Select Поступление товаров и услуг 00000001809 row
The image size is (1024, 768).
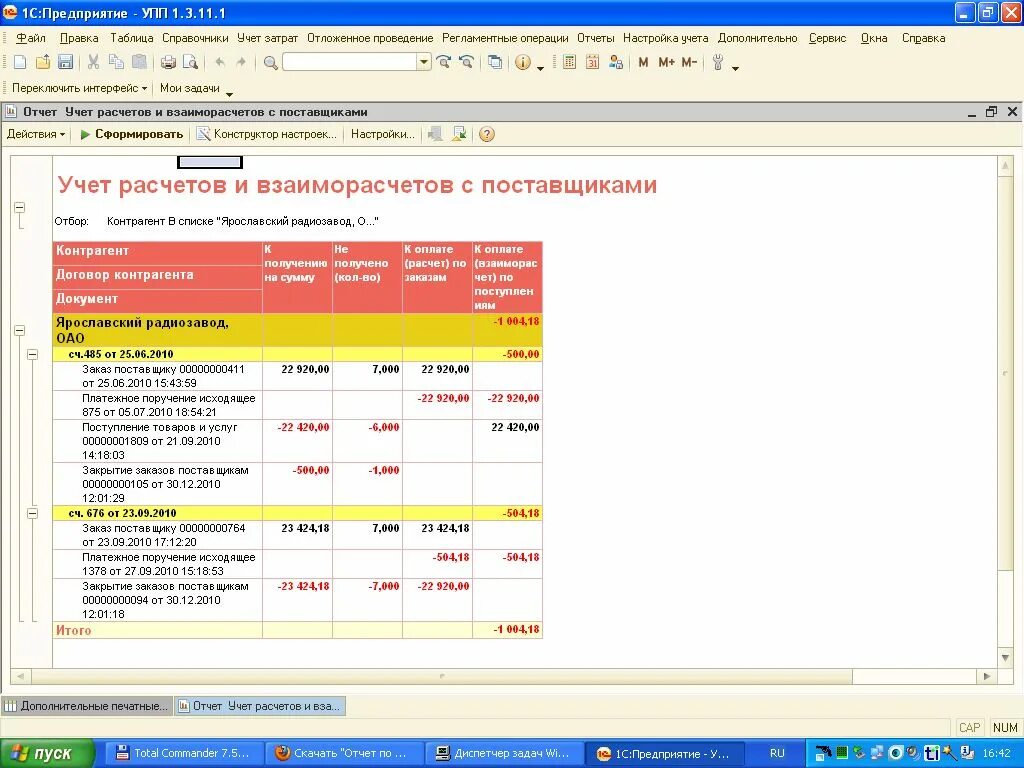click(298, 441)
